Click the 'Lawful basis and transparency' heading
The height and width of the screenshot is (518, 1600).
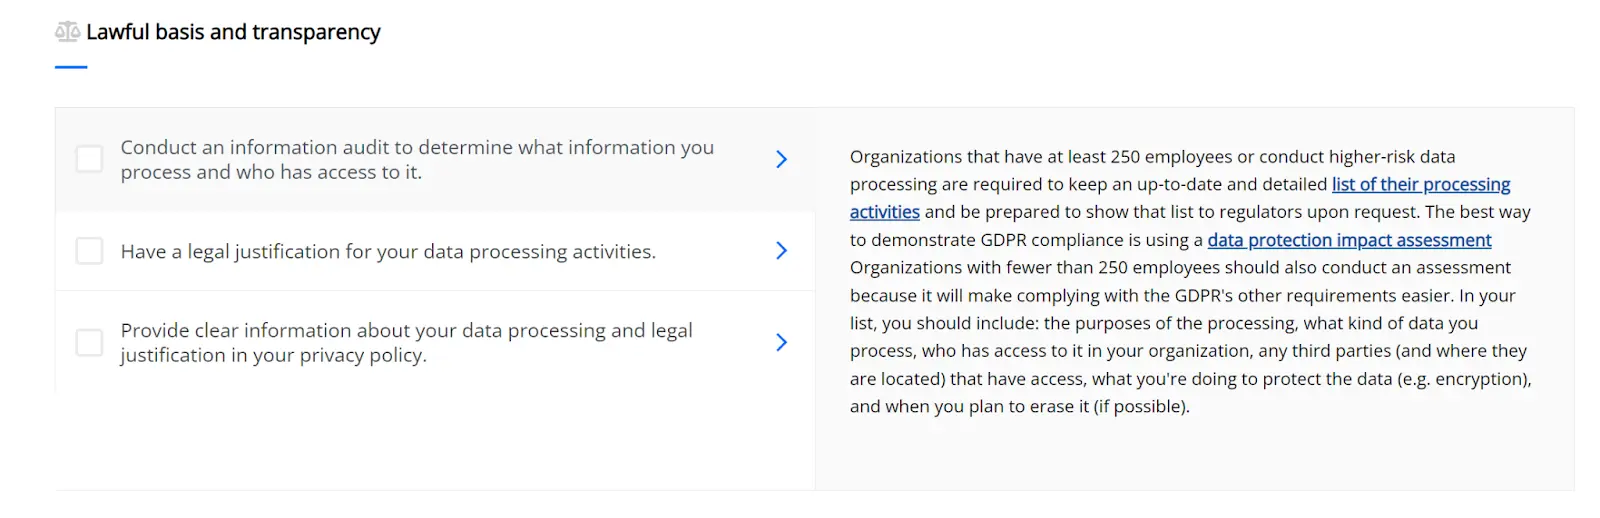(x=233, y=32)
